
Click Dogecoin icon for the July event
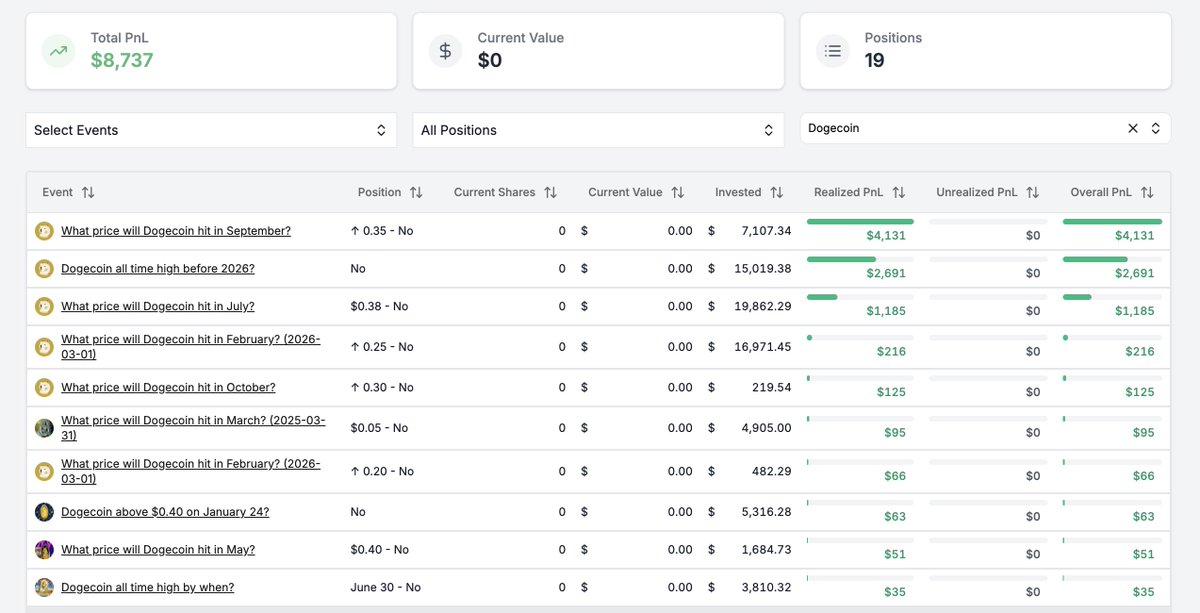[x=44, y=306]
